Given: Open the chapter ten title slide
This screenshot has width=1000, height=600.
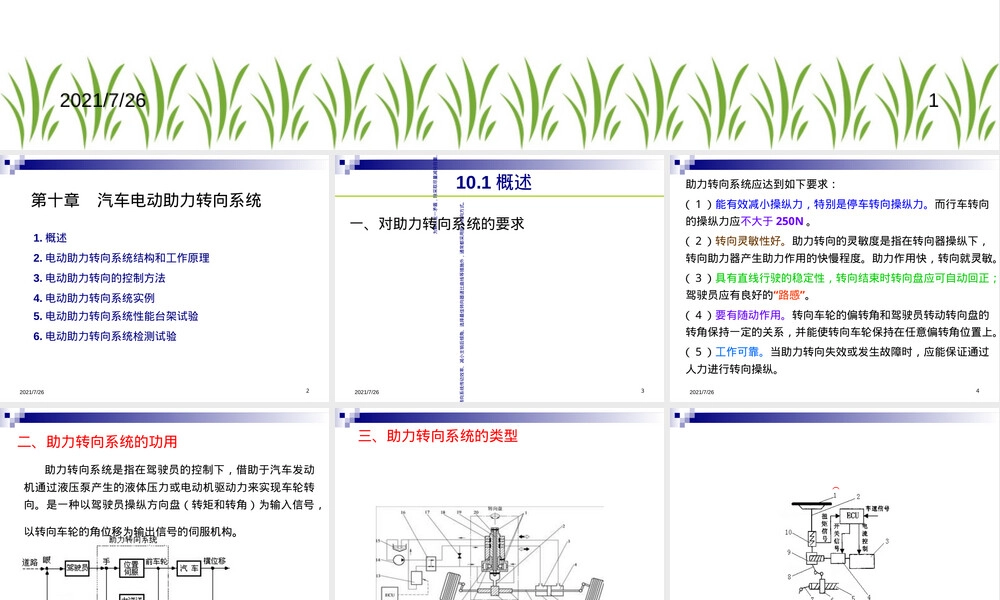Looking at the screenshot, I should pyautogui.click(x=164, y=278).
